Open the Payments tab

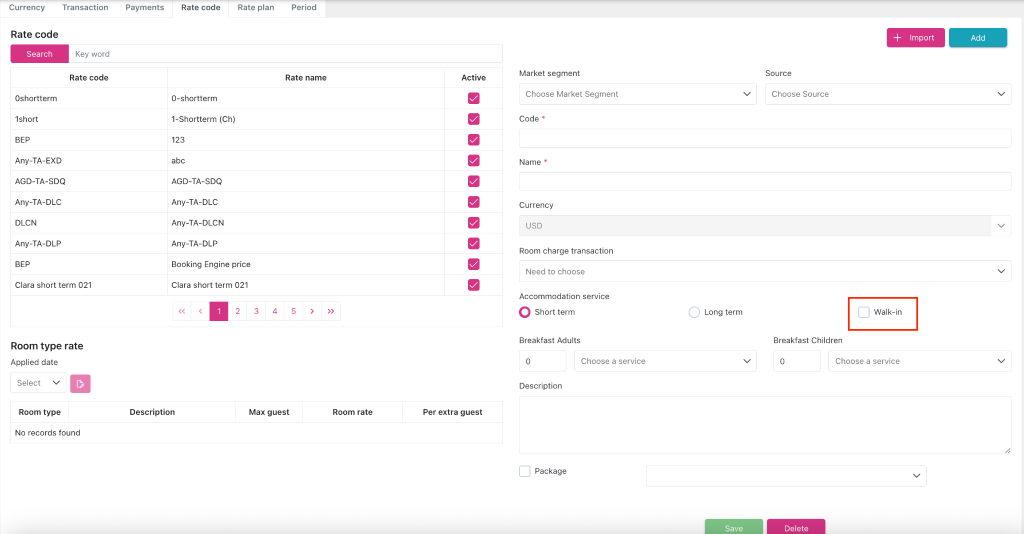tap(144, 8)
